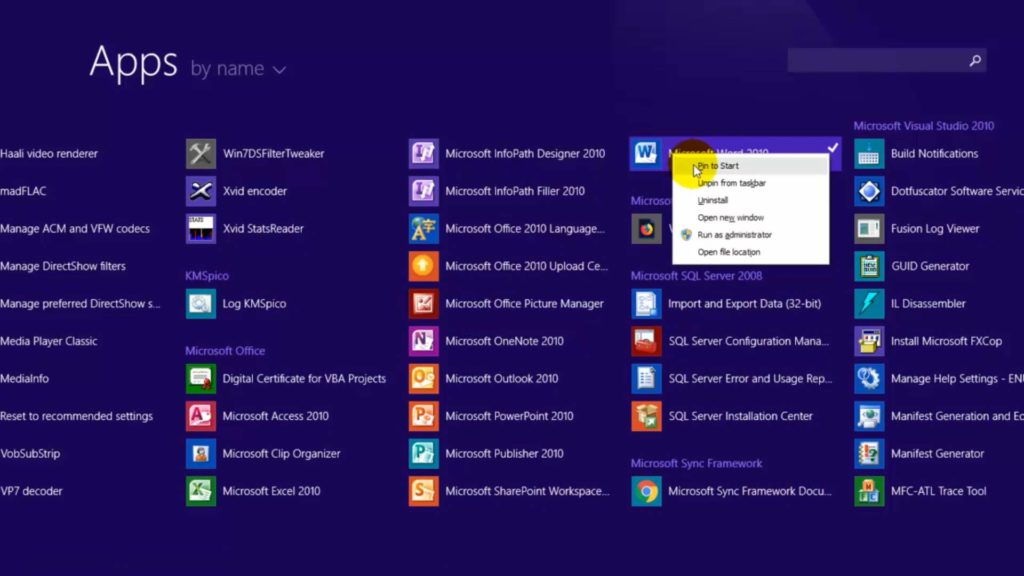Open Manifest Generator icon
Image resolution: width=1024 pixels, height=576 pixels.
click(869, 454)
